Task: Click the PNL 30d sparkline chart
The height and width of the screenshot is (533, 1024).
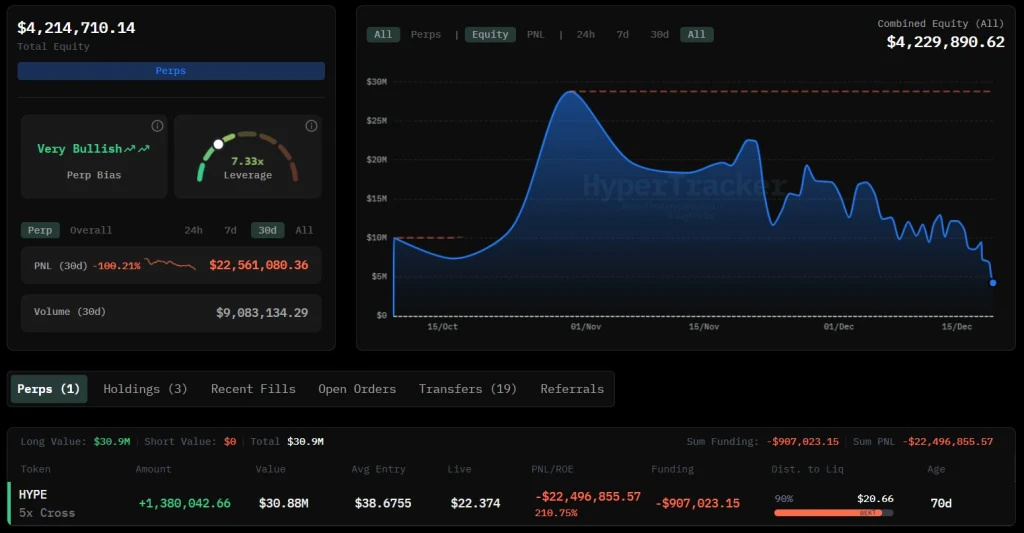Action: click(170, 265)
